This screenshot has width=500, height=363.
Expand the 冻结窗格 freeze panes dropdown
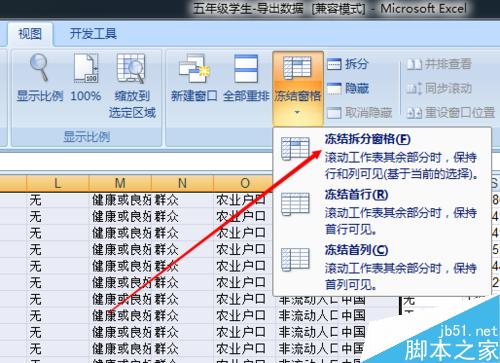pyautogui.click(x=298, y=88)
